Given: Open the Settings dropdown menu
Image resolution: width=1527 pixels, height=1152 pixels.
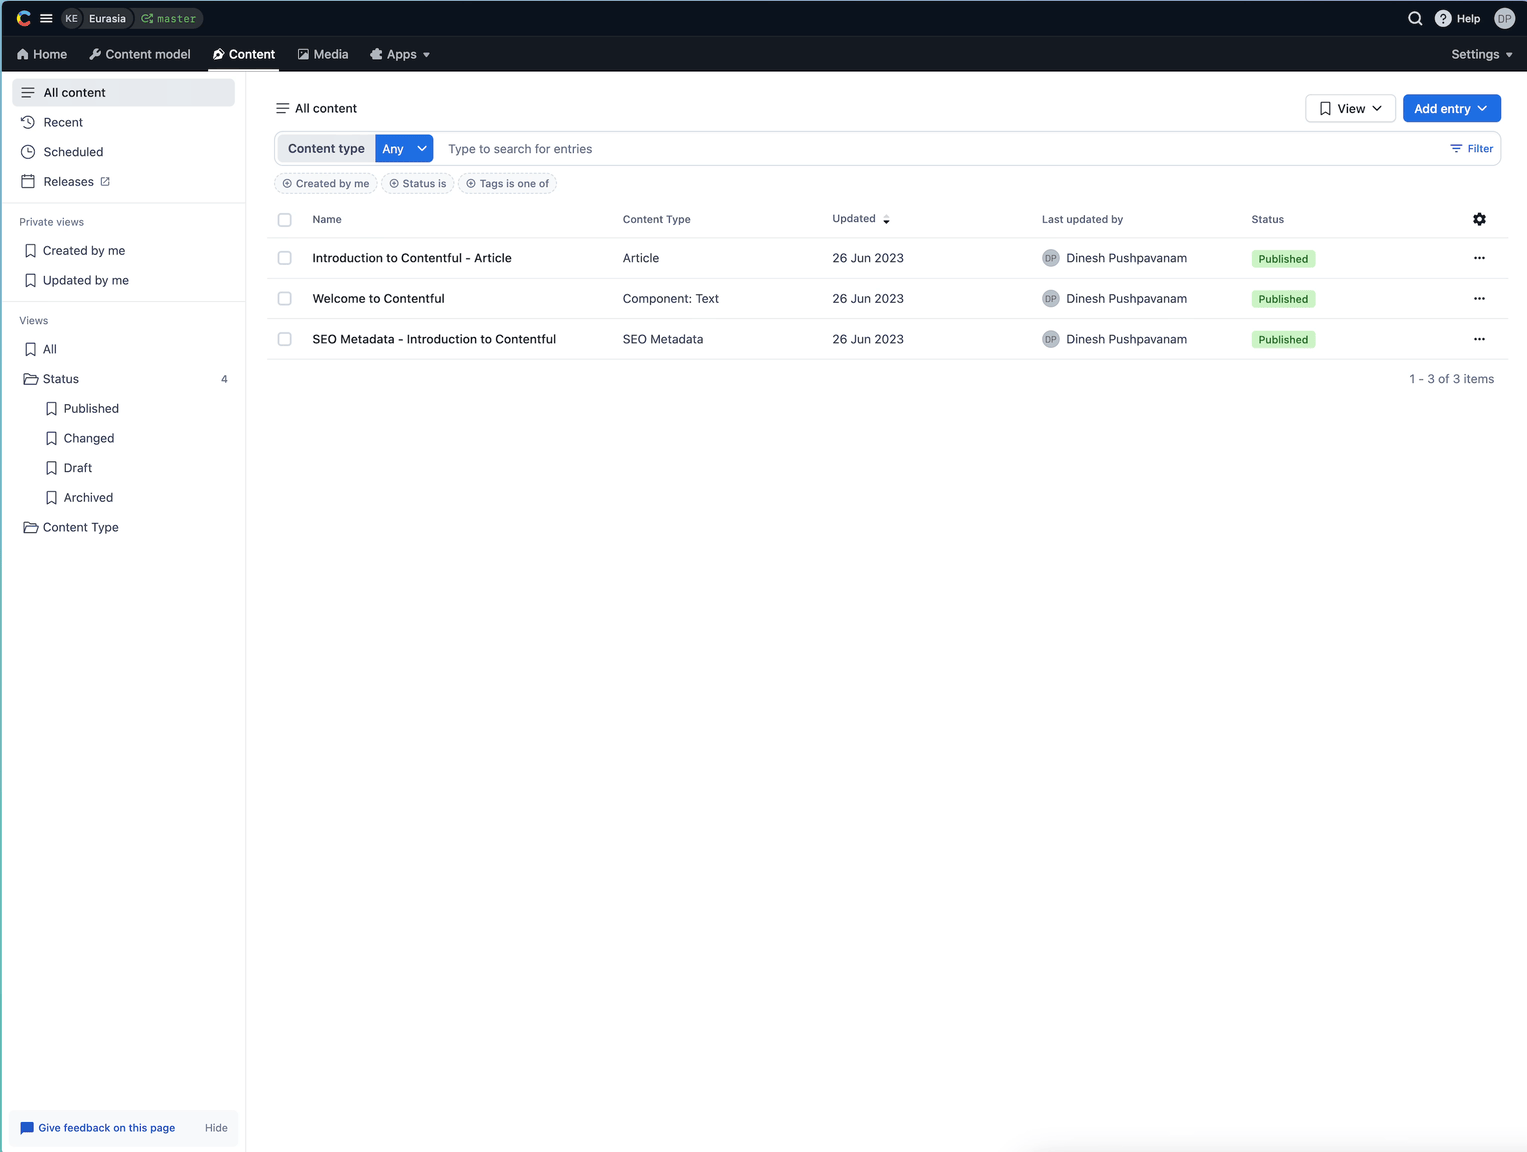Looking at the screenshot, I should point(1481,55).
